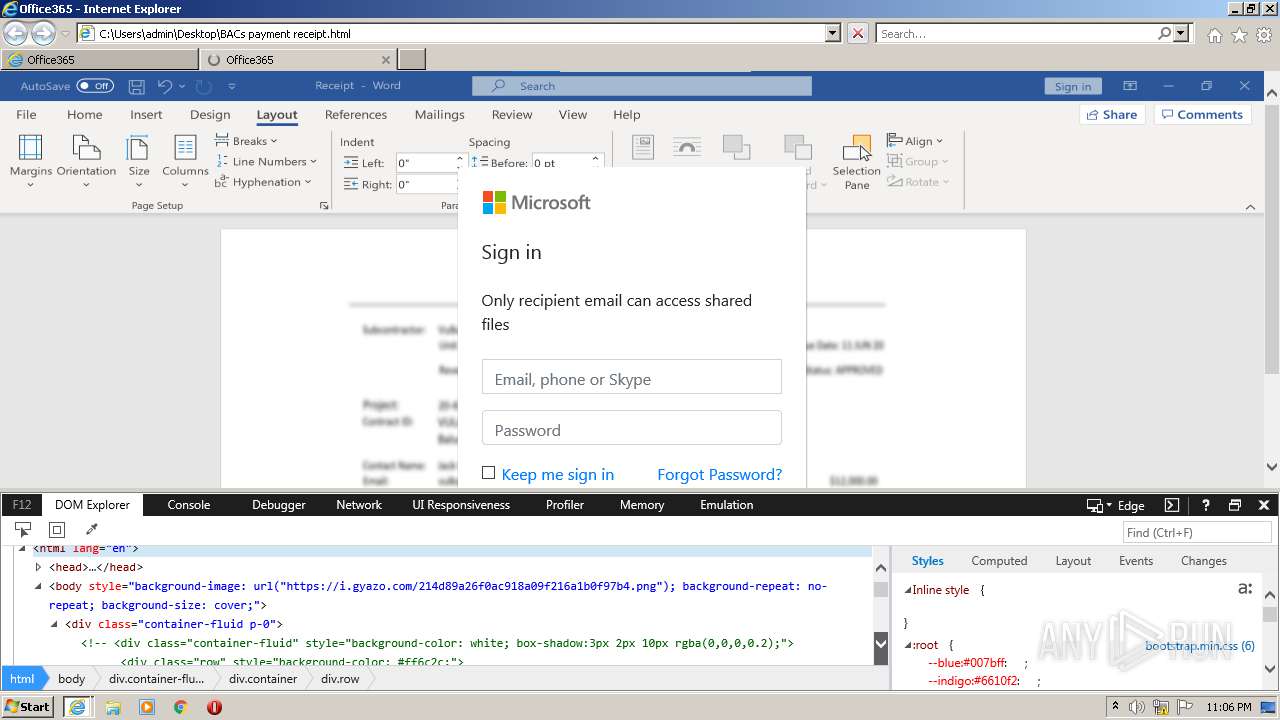Image resolution: width=1280 pixels, height=720 pixels.
Task: Click the IE Forward navigation arrow
Action: 43,33
